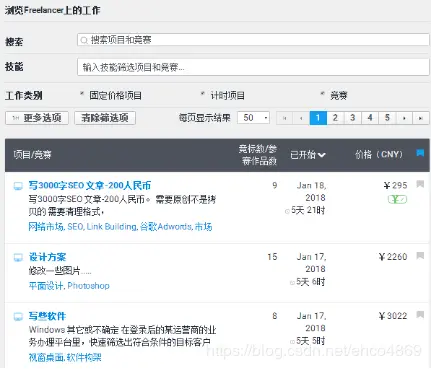Click the green ¥ verified payment badge

[397, 199]
